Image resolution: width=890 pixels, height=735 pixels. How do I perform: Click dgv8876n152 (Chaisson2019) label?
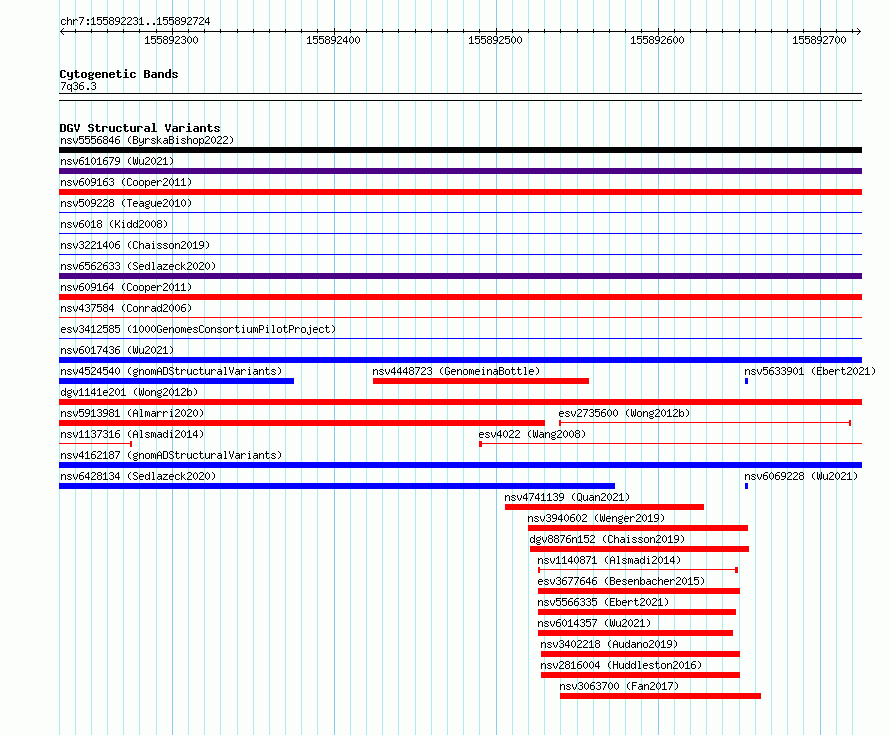607,539
